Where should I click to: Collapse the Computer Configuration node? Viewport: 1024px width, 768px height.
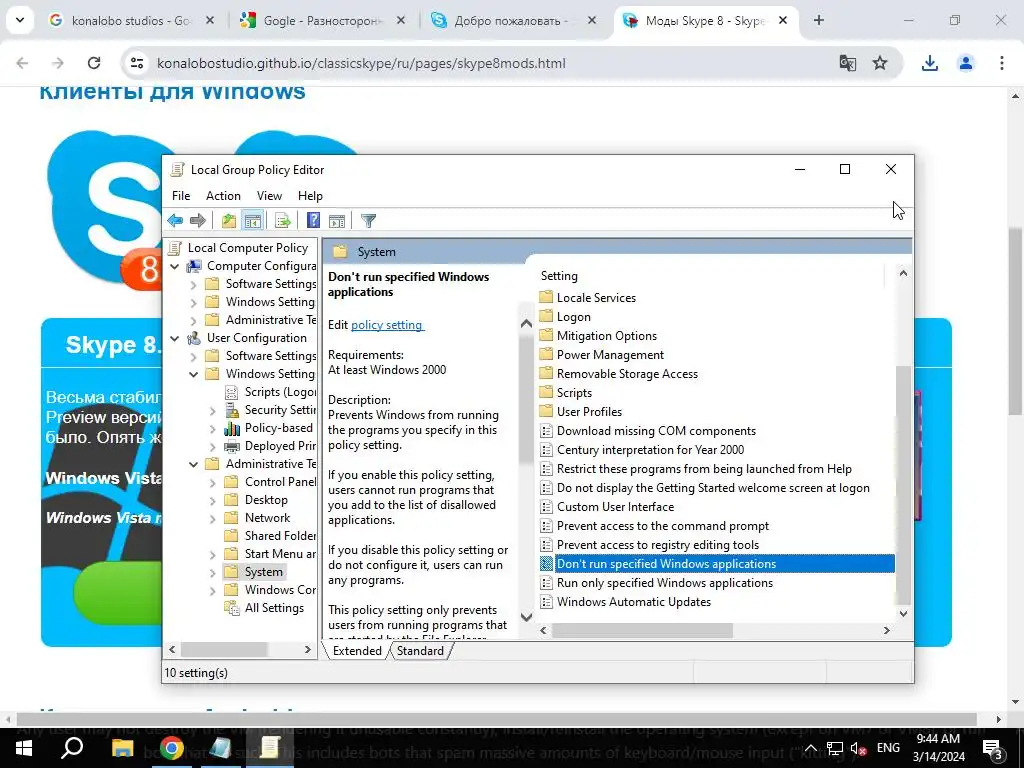click(174, 266)
